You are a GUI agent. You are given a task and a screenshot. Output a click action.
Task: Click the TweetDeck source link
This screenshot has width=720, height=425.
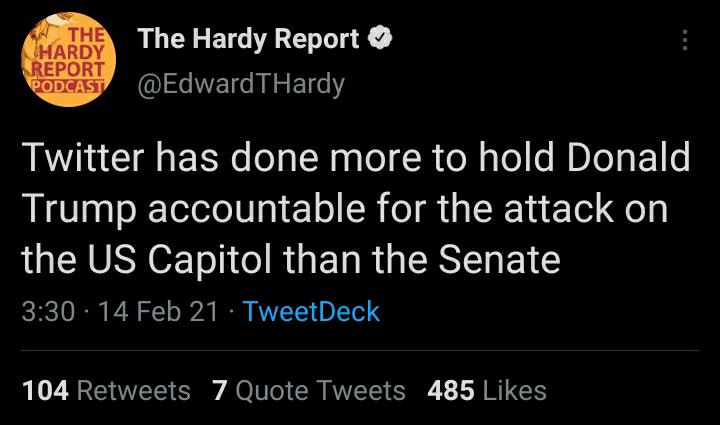point(311,311)
